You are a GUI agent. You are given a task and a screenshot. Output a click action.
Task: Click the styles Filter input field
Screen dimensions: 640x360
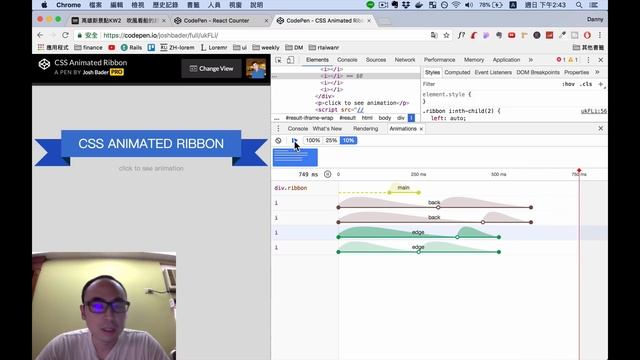click(490, 84)
